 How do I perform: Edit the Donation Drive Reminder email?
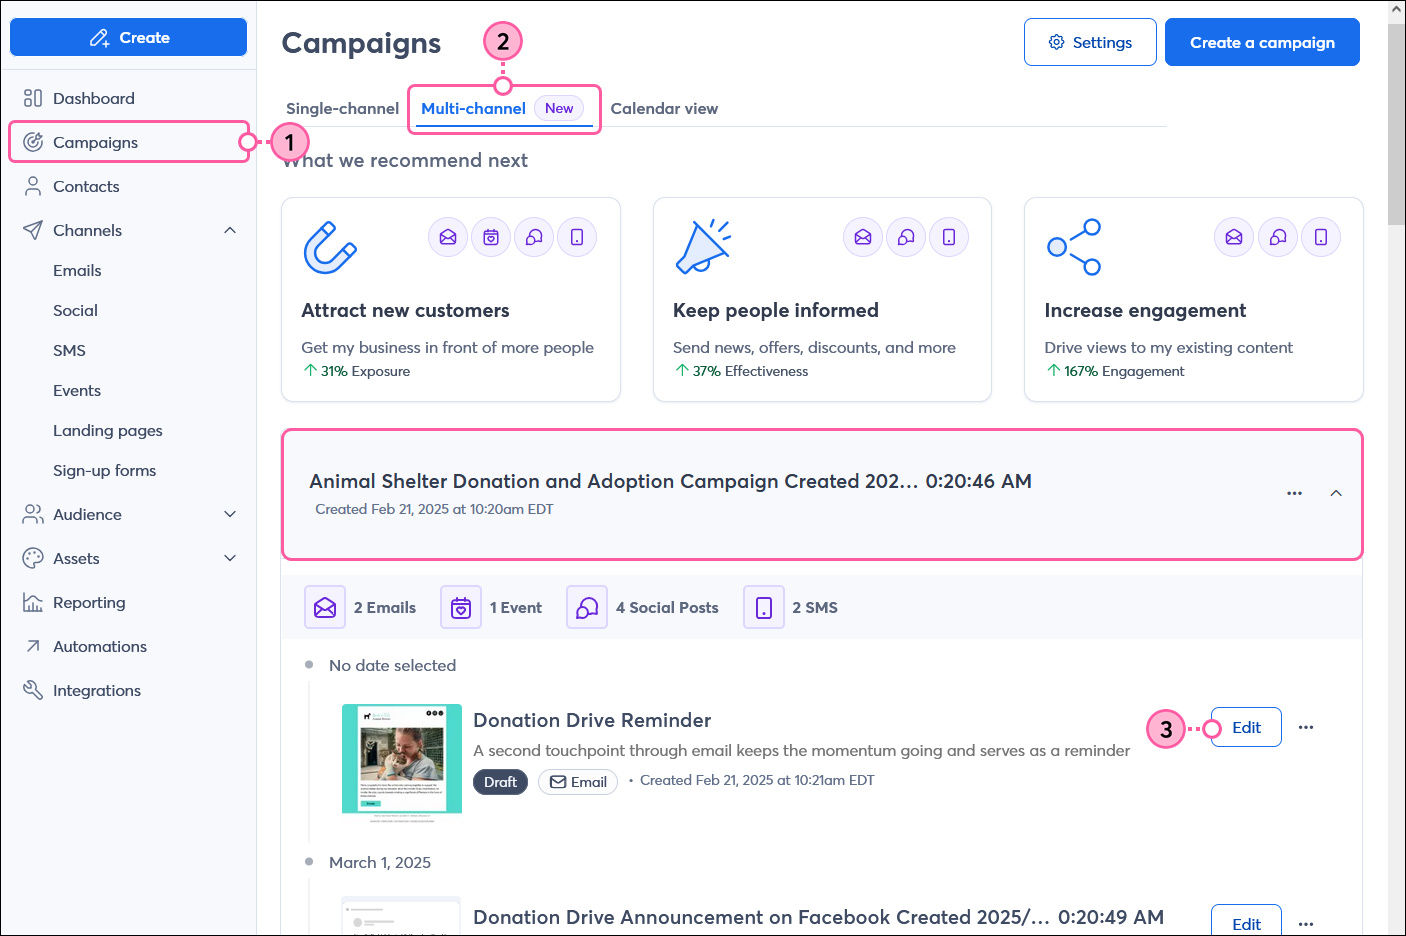1245,727
